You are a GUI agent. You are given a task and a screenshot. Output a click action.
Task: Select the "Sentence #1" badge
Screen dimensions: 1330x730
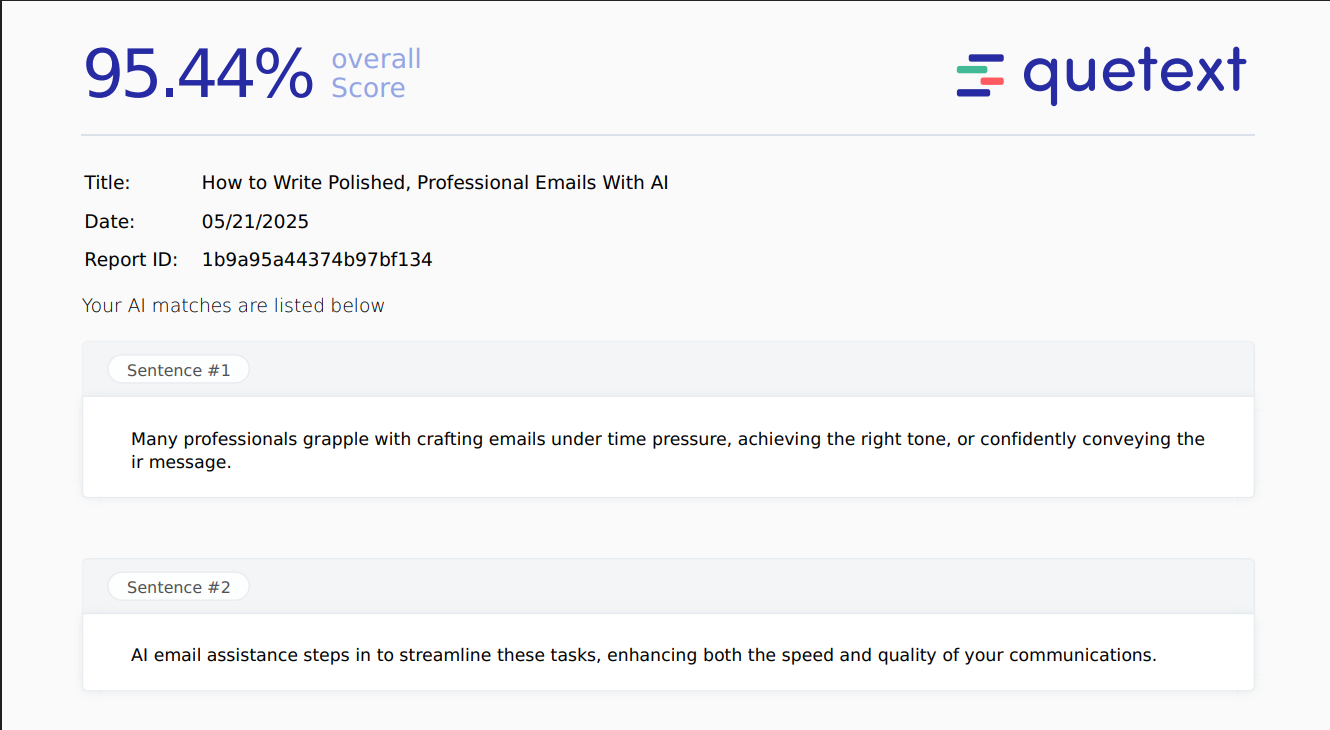(178, 370)
